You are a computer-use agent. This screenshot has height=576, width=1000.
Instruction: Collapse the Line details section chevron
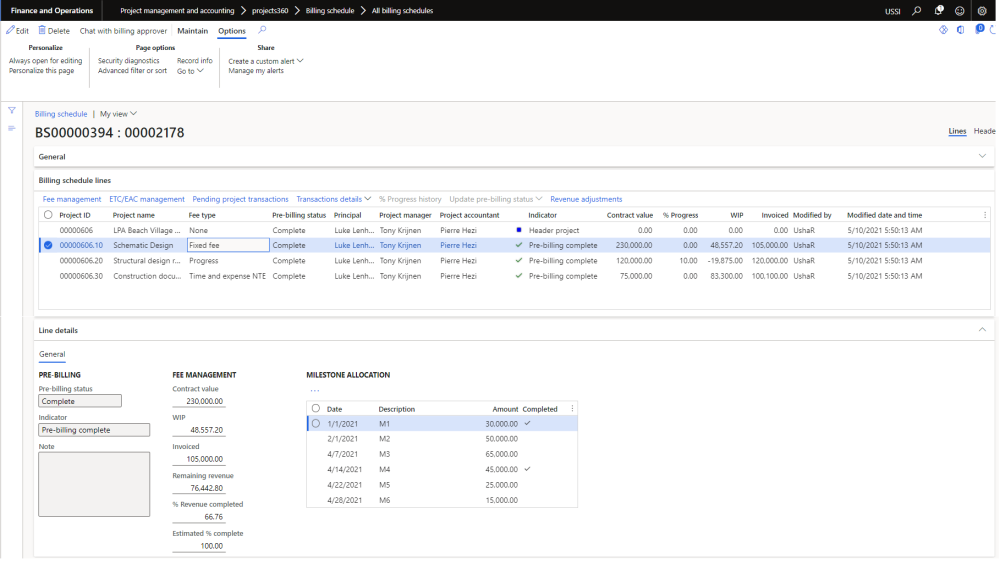pos(982,330)
